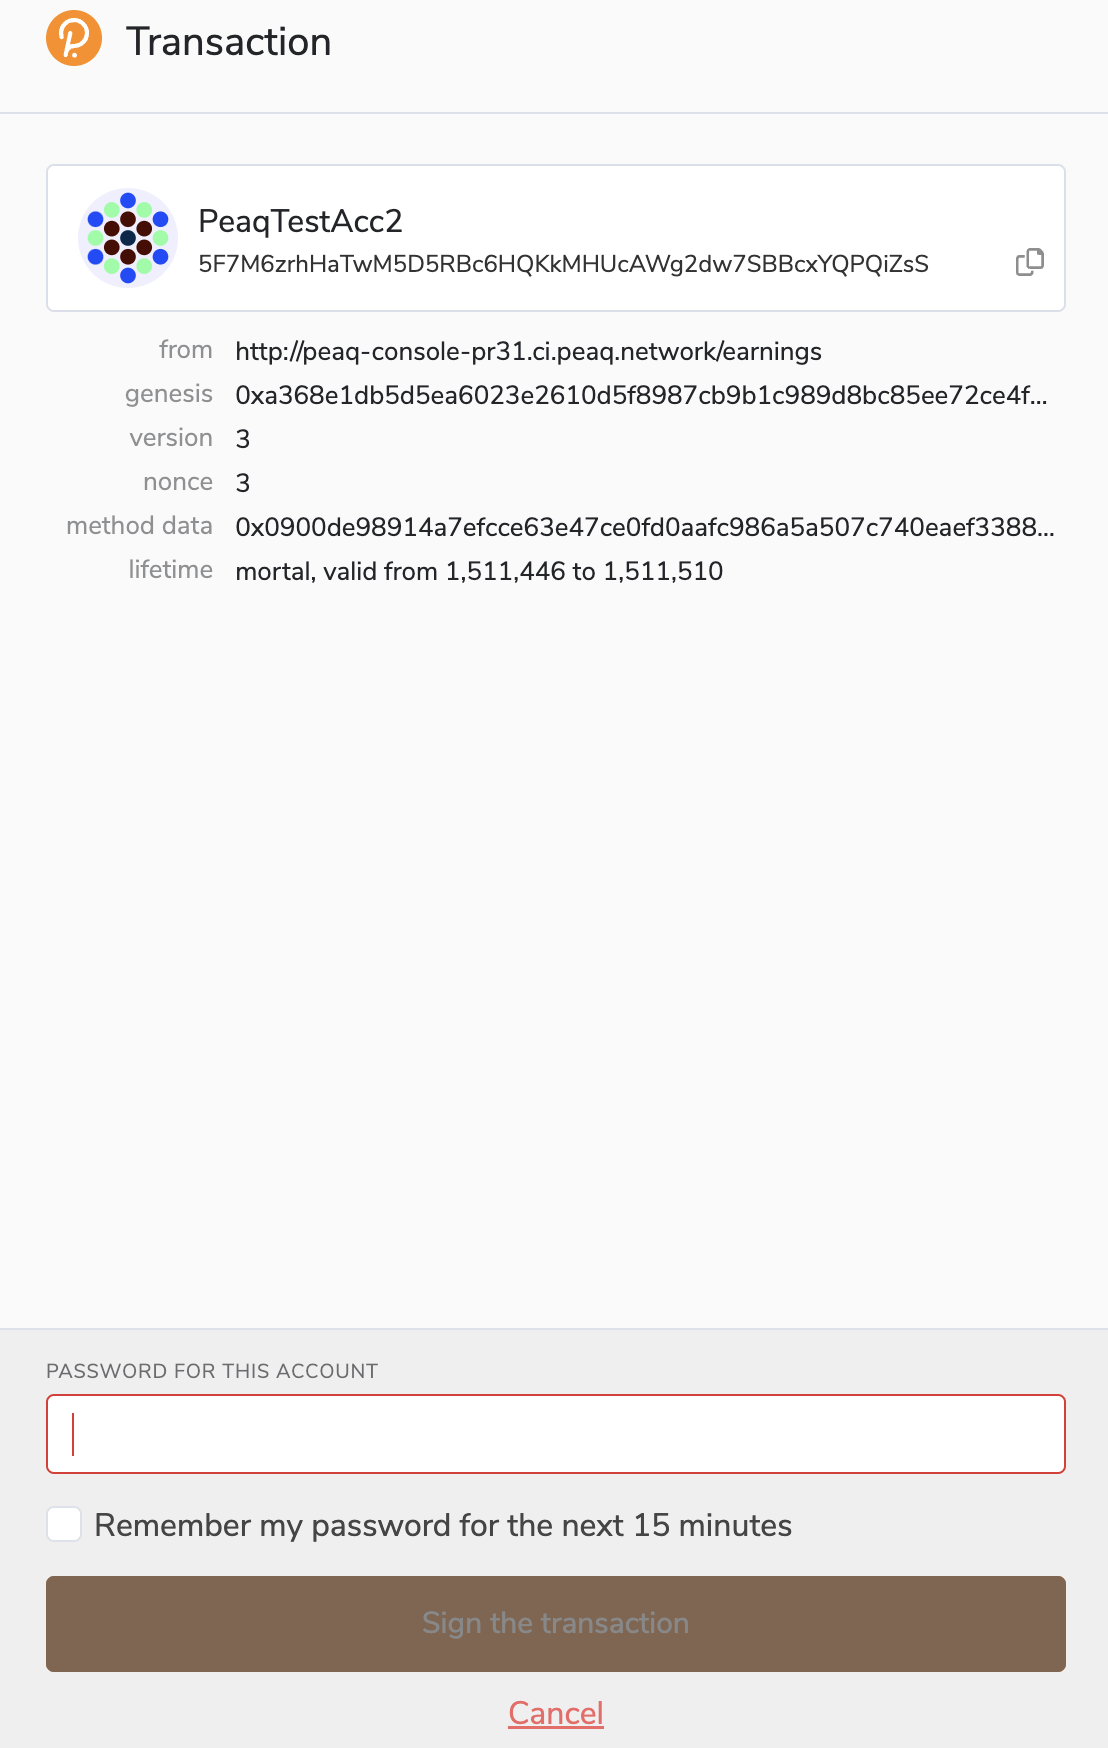Click the truncated method data hex value

645,528
